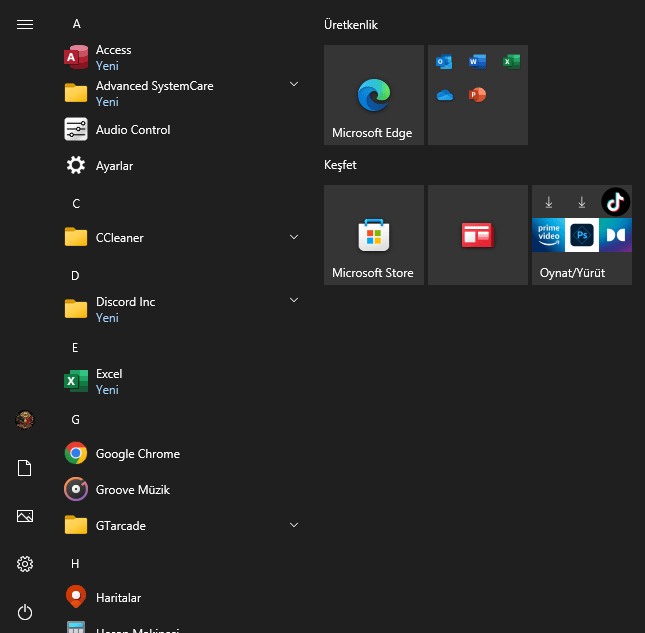Open the Haritalar maps icon
Screen dimensions: 645x633
click(76, 596)
